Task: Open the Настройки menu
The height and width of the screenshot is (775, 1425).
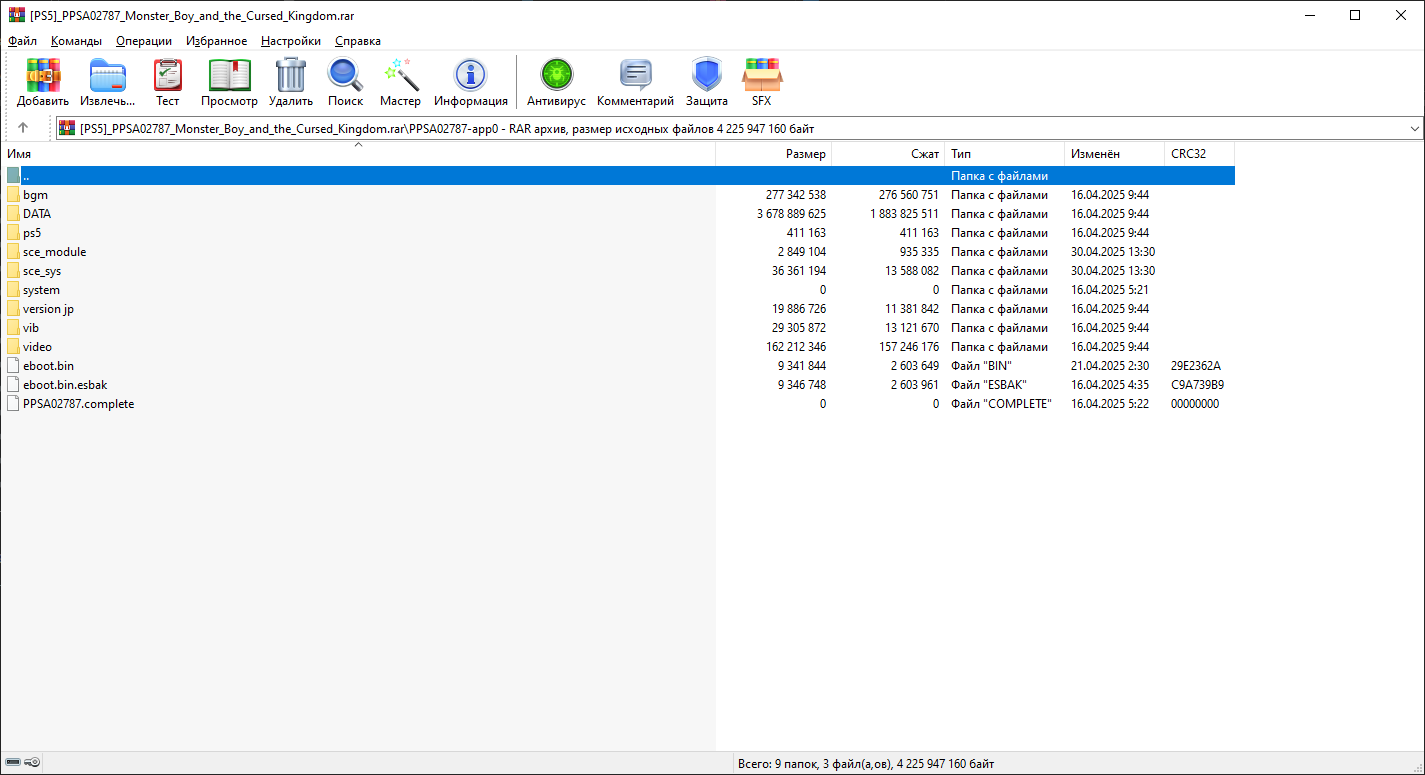Action: coord(291,41)
